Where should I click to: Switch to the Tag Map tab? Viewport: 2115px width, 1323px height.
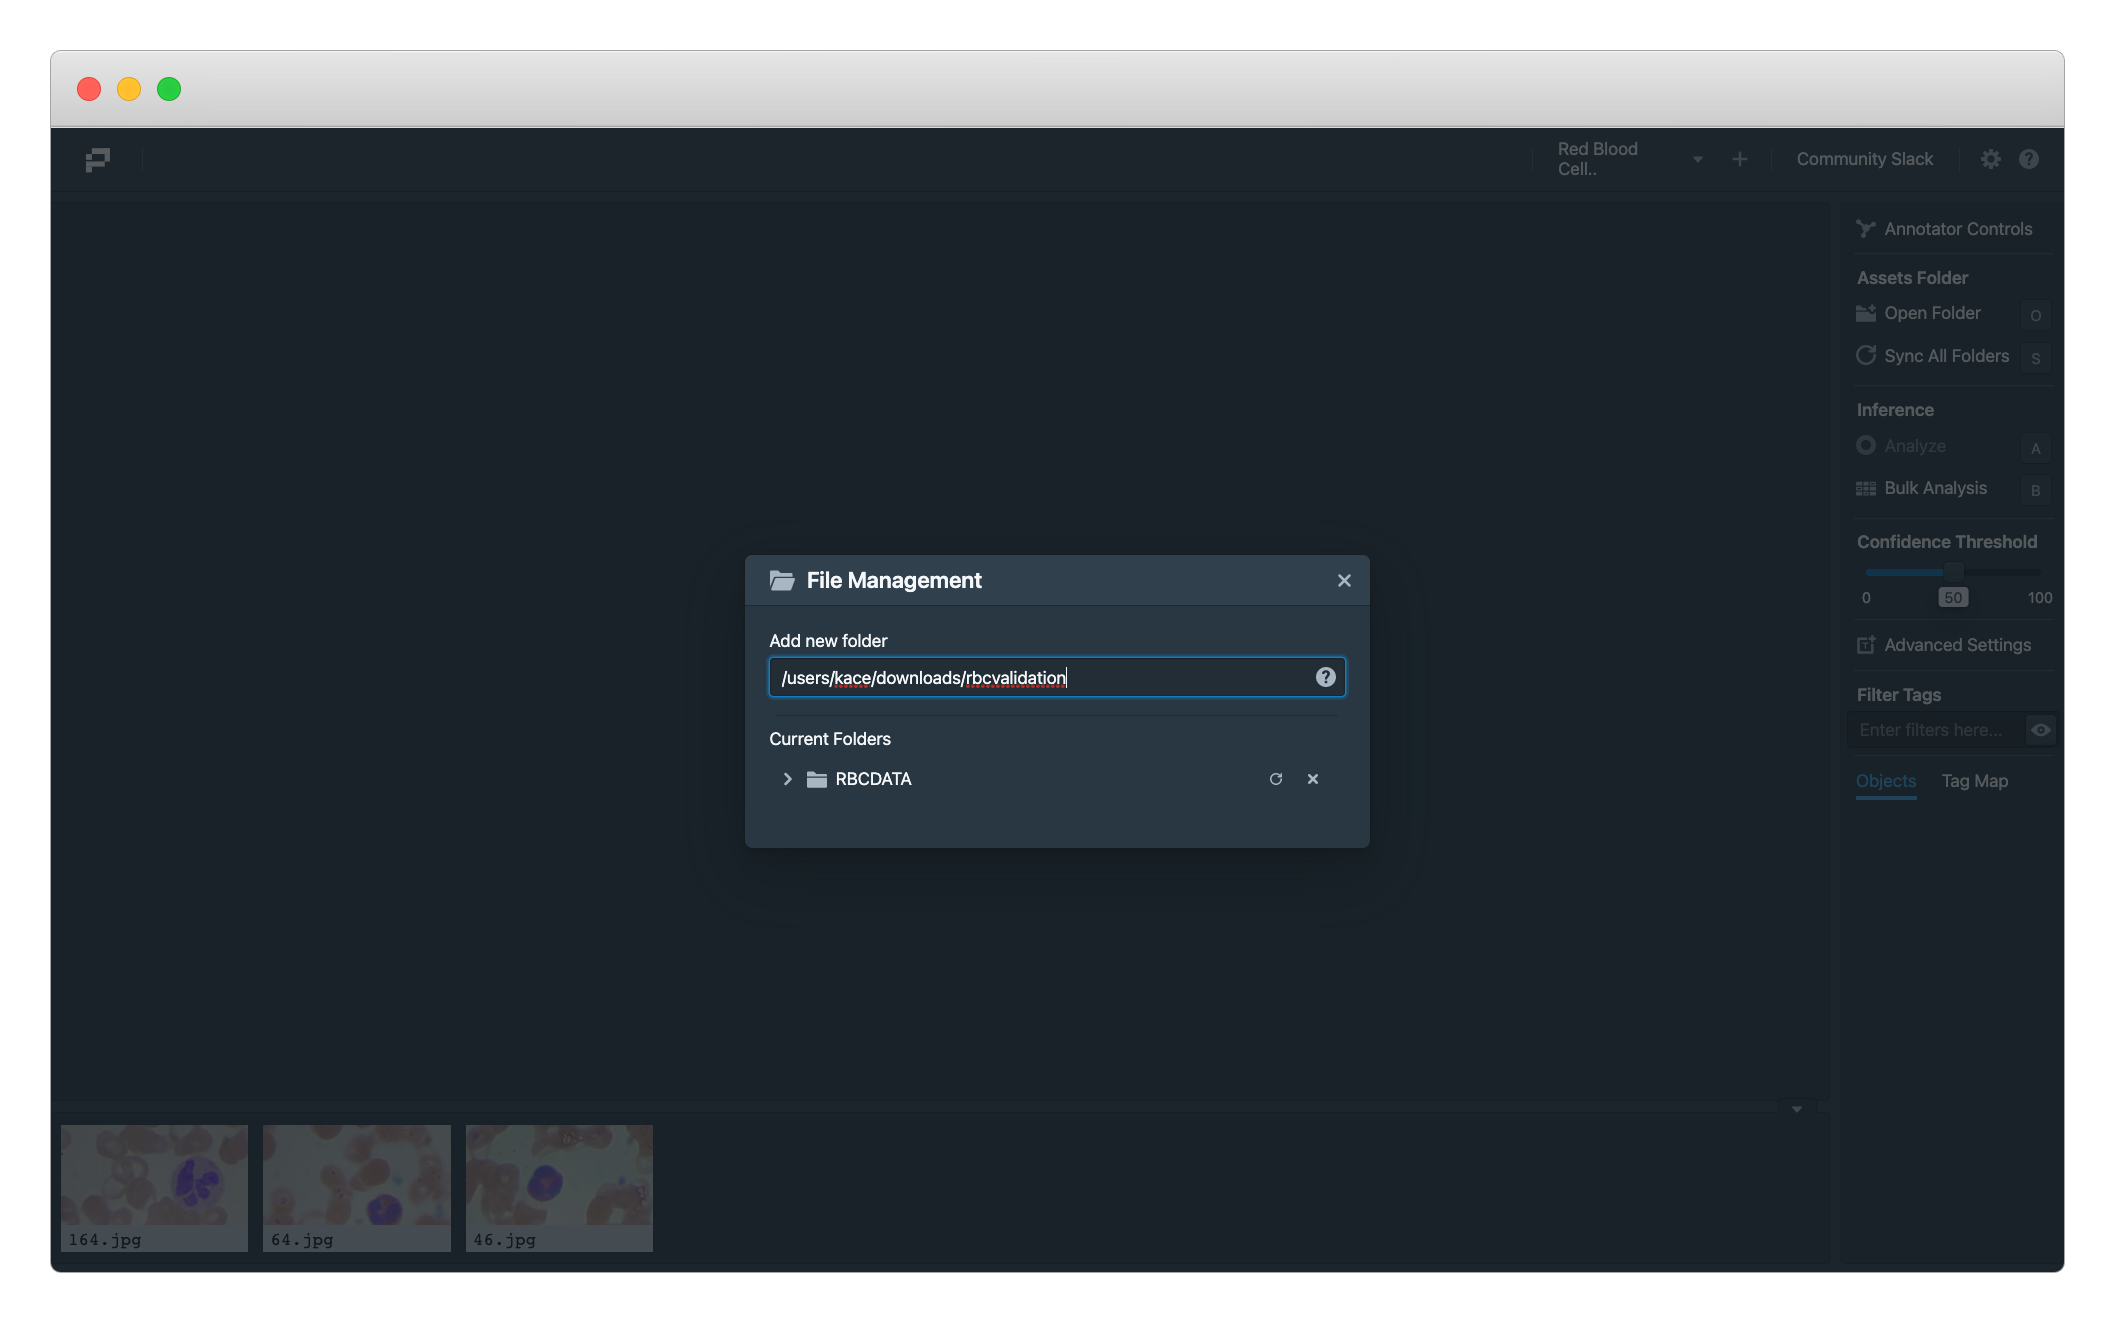(x=1975, y=781)
